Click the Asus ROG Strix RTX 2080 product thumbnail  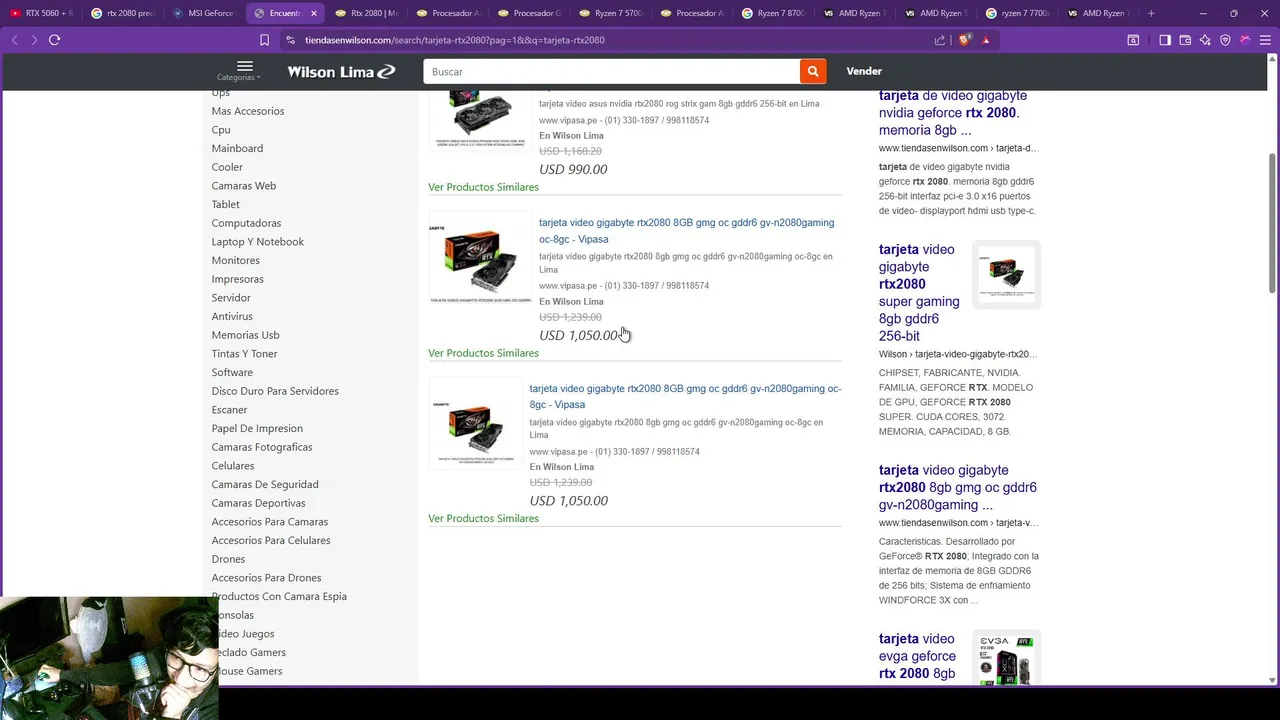click(481, 119)
